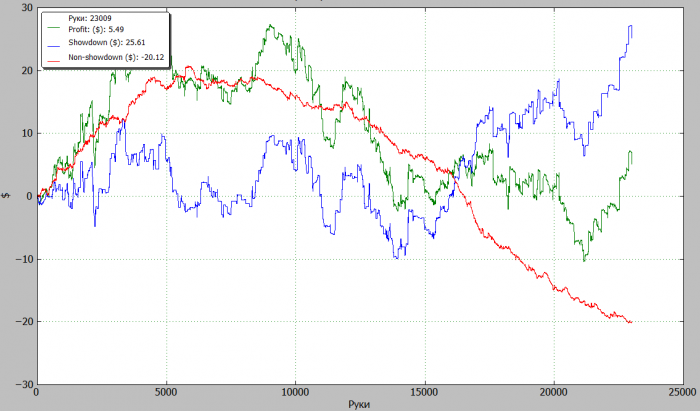Click the '$' y-axis title
The height and width of the screenshot is (411, 700).
coord(7,196)
